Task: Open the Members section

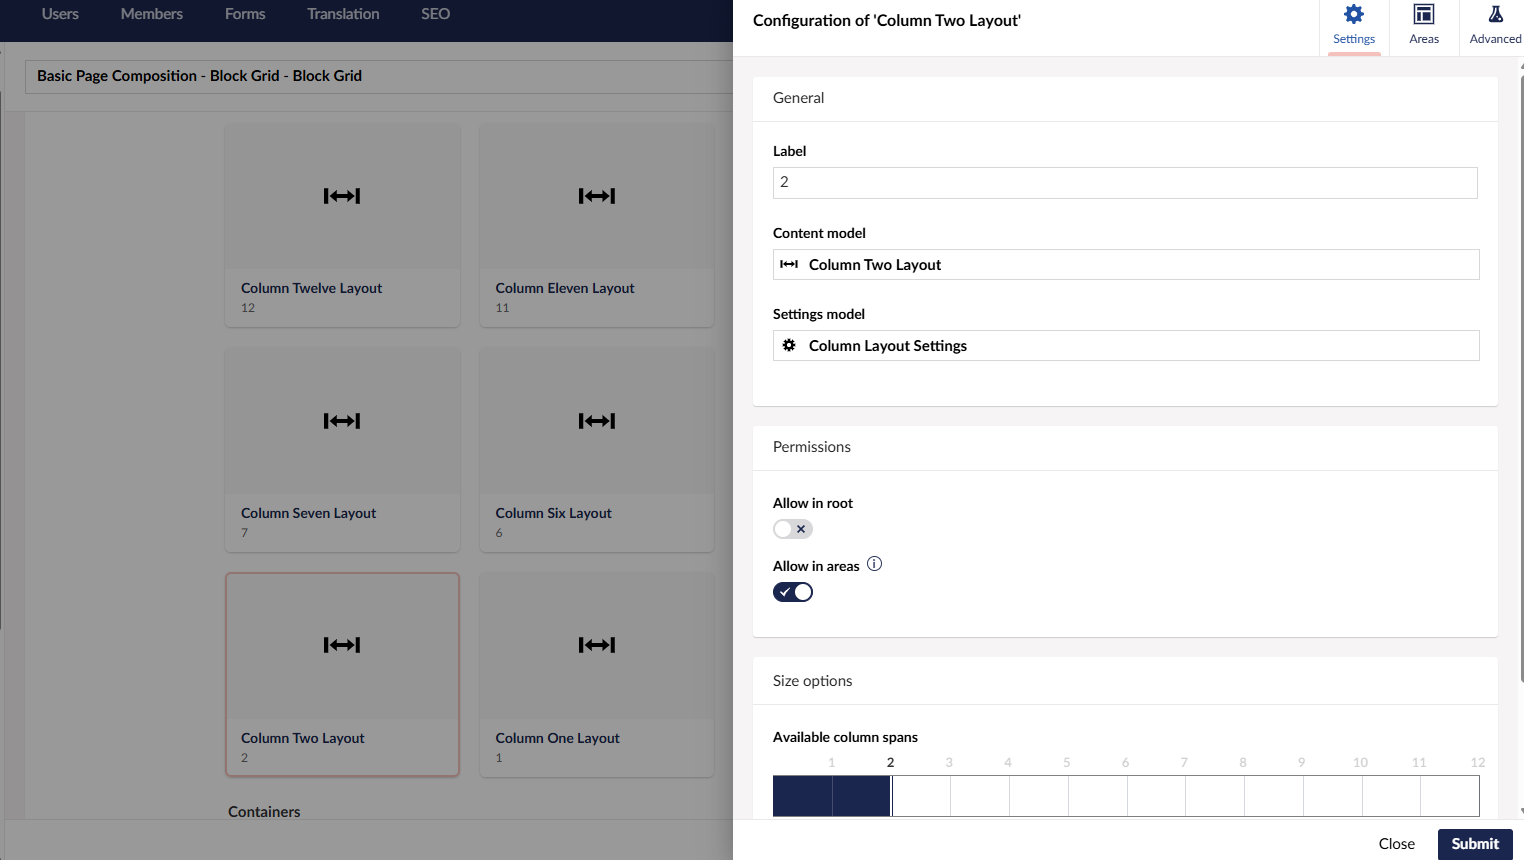Action: [x=152, y=14]
